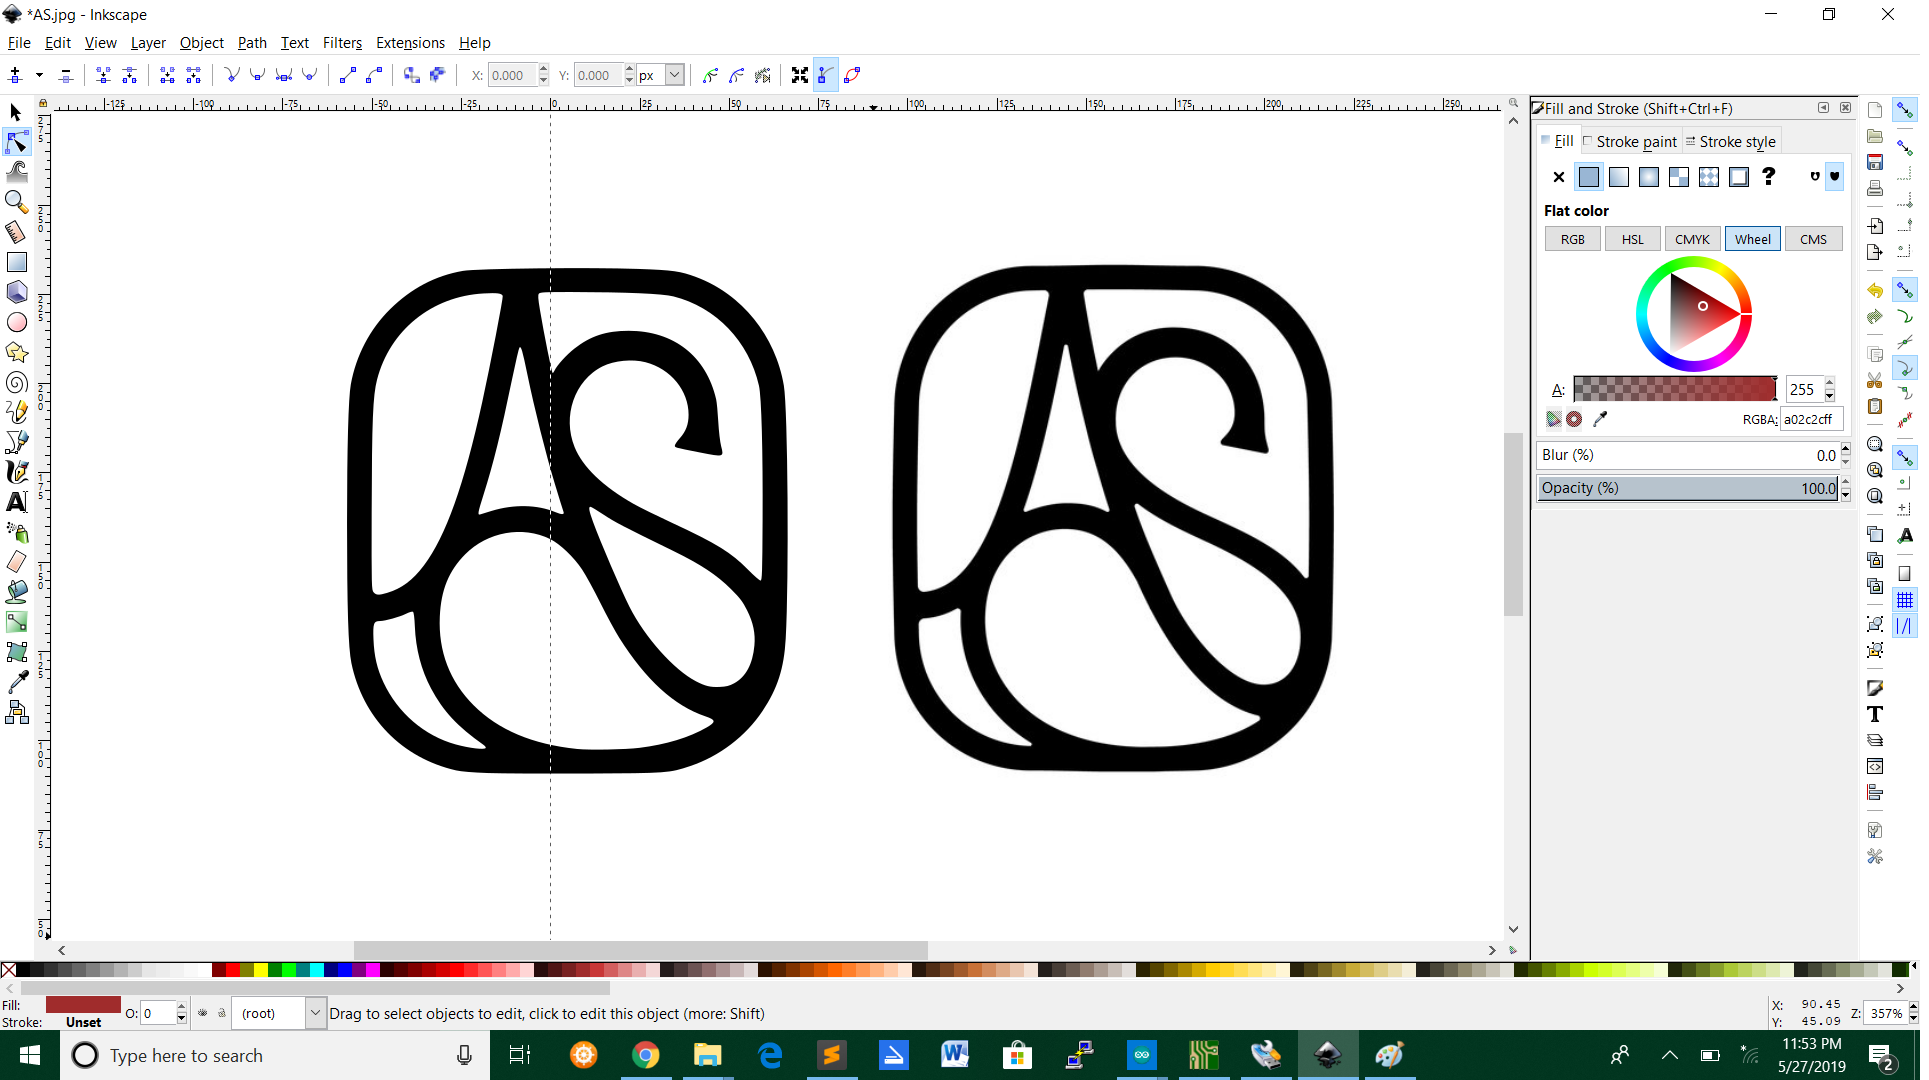Viewport: 1929px width, 1080px height.
Task: Click the Windows search box
Action: (275, 1055)
